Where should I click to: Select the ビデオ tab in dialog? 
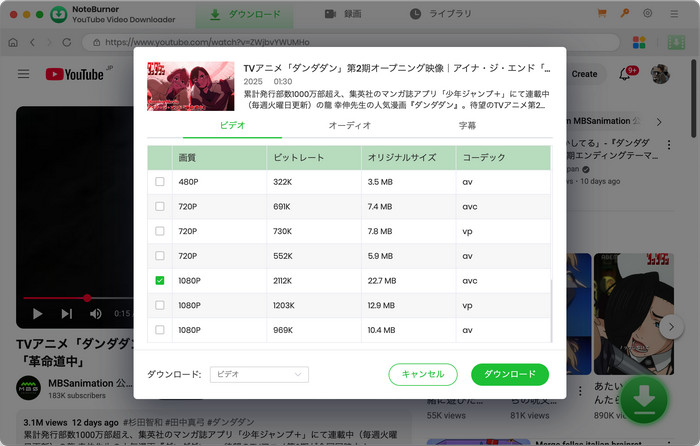pos(233,125)
